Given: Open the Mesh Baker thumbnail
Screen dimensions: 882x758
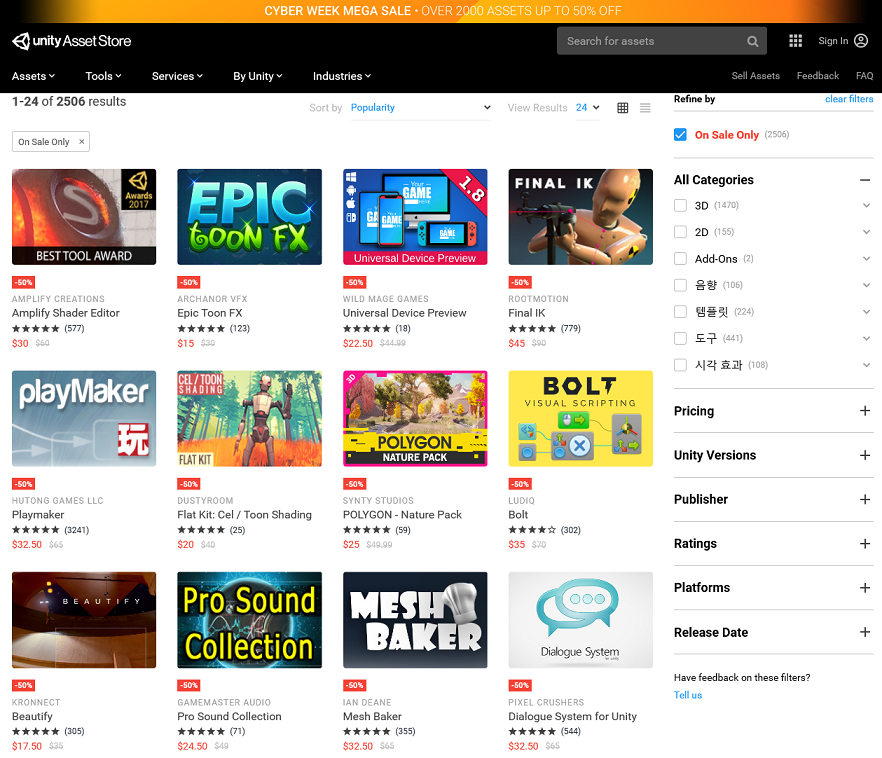Looking at the screenshot, I should [x=415, y=620].
